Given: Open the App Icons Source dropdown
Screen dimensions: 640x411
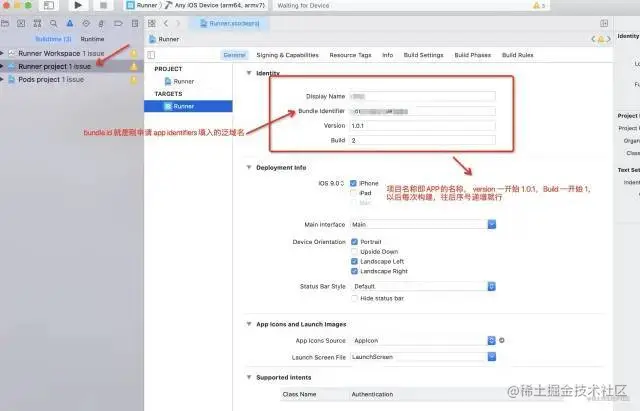Looking at the screenshot, I should [492, 340].
